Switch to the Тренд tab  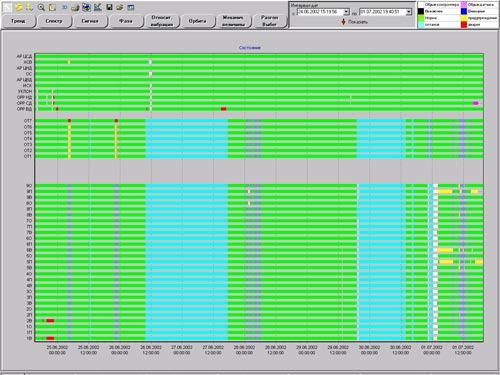click(18, 21)
